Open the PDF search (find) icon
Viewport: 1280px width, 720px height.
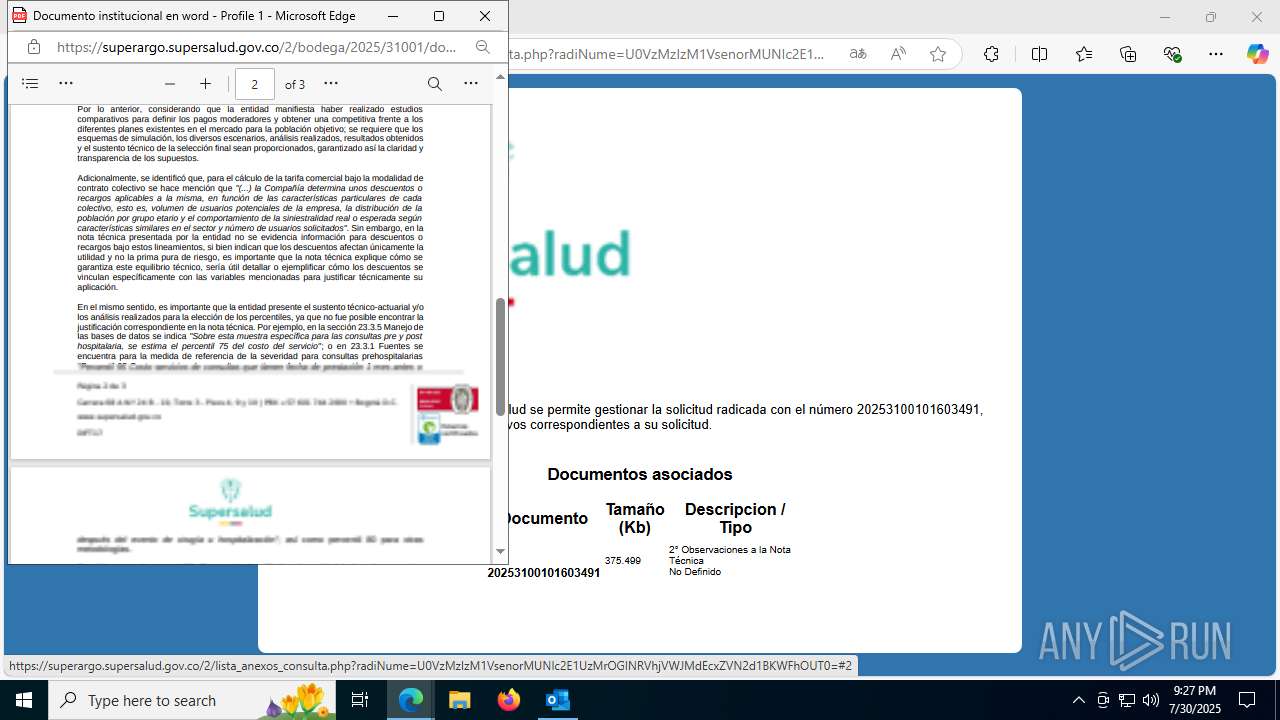[x=435, y=84]
